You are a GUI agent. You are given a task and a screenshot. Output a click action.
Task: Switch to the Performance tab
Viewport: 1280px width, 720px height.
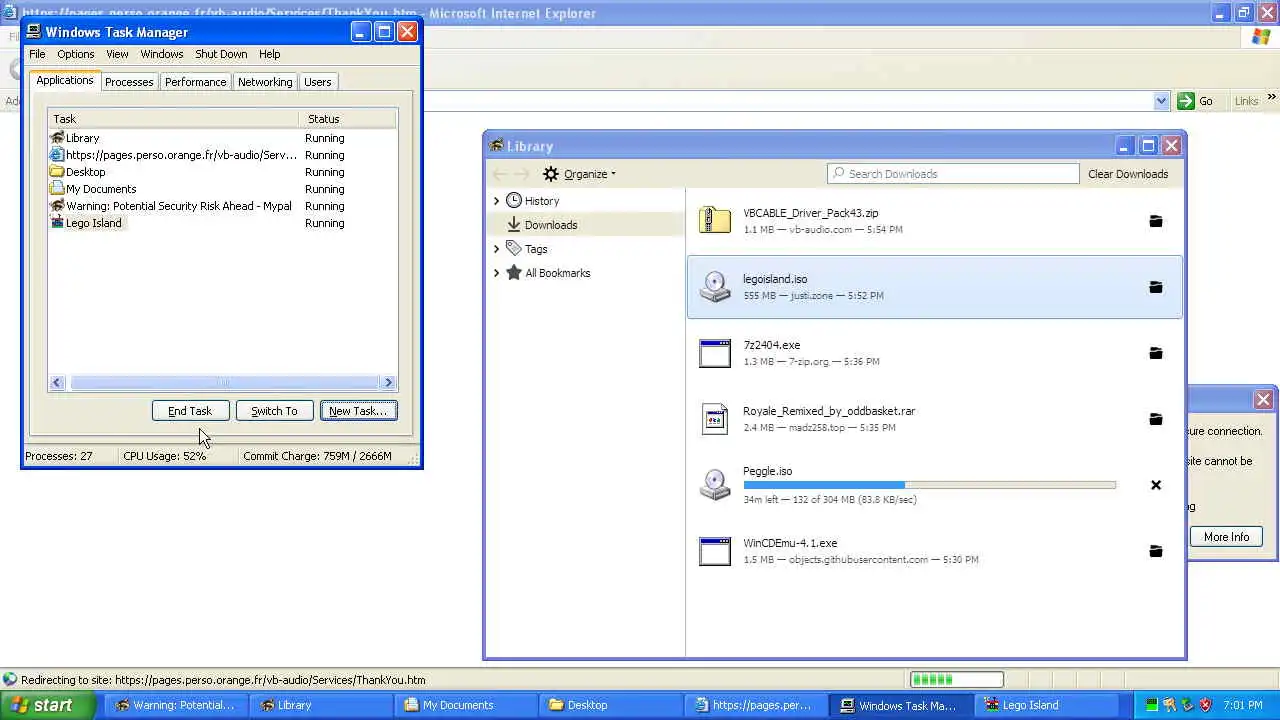[x=195, y=82]
